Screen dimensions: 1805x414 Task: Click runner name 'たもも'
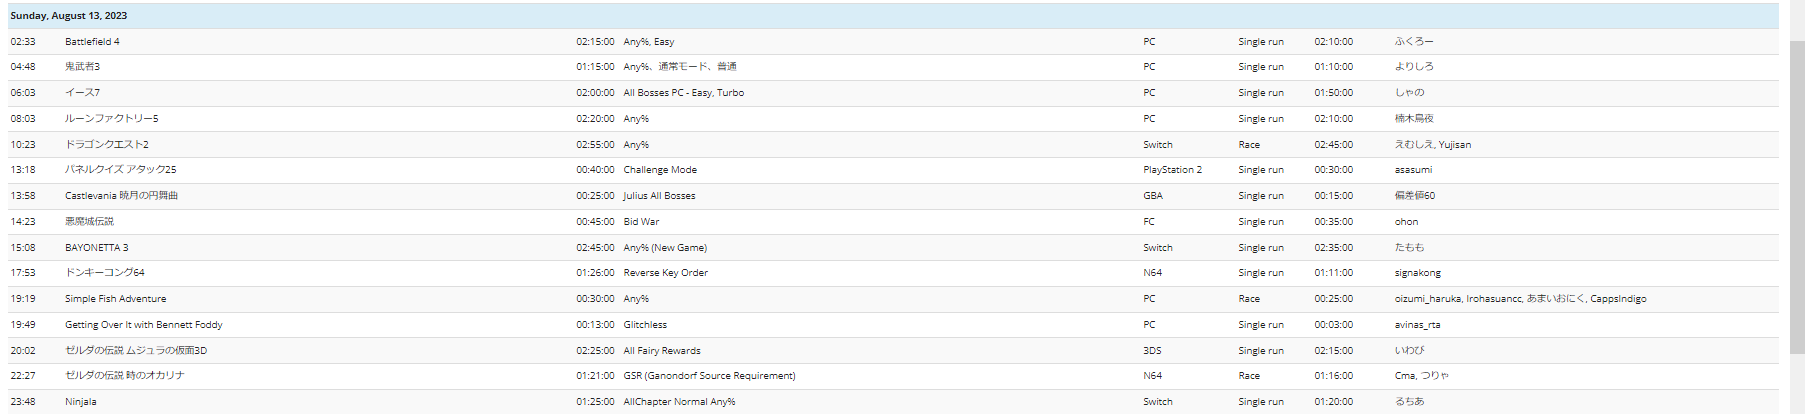[1409, 248]
